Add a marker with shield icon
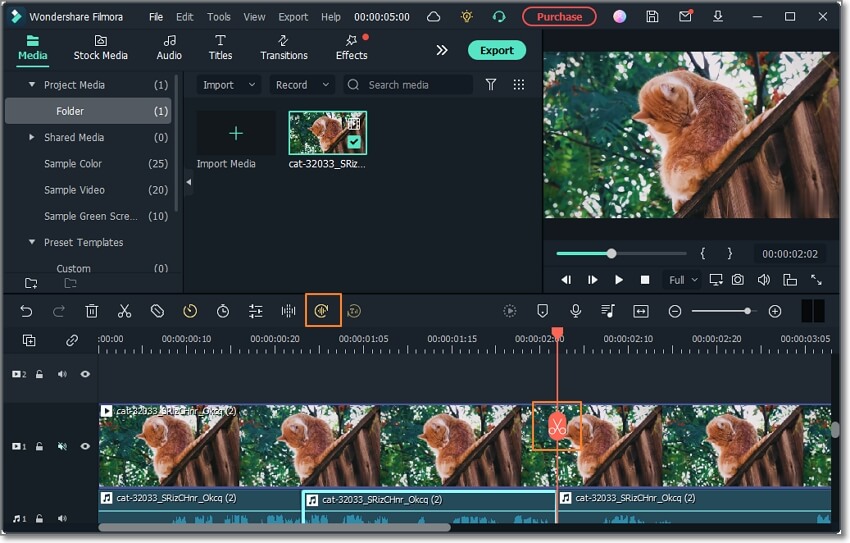Viewport: 850px width, 543px height. pyautogui.click(x=542, y=311)
